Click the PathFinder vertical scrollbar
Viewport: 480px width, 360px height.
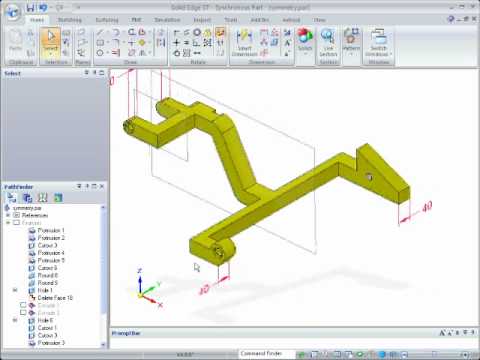coord(103,276)
